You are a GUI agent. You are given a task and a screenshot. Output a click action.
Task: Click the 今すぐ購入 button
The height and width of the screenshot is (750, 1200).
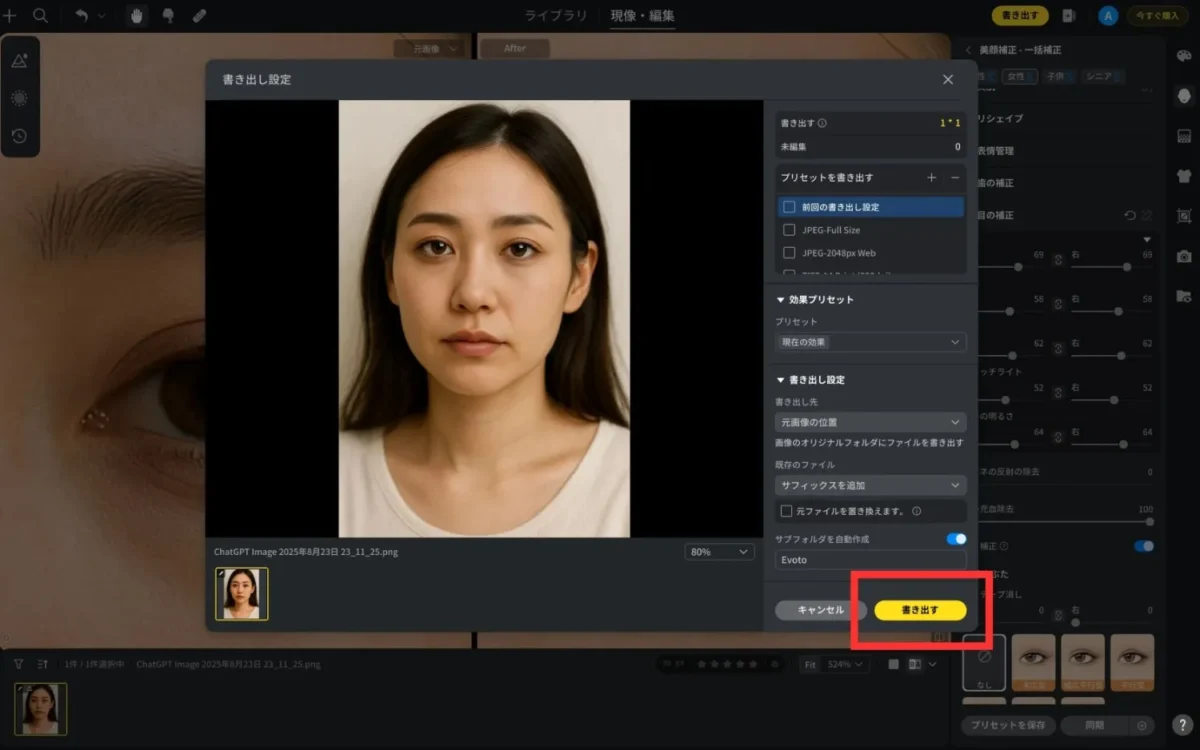(x=1156, y=16)
